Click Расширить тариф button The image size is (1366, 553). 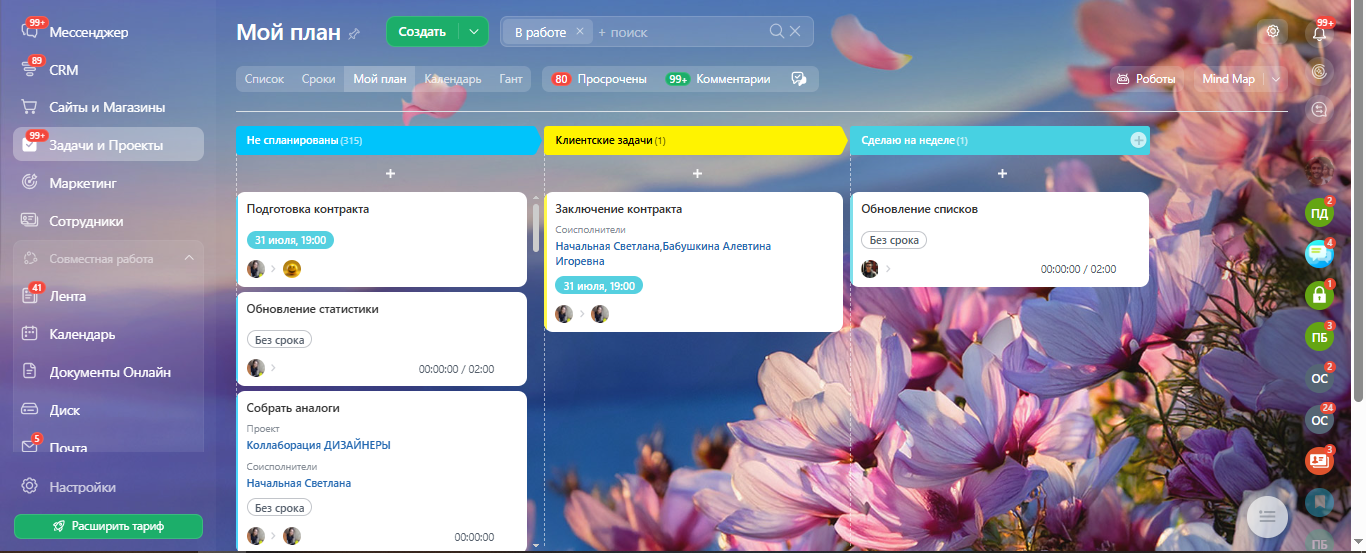click(108, 526)
